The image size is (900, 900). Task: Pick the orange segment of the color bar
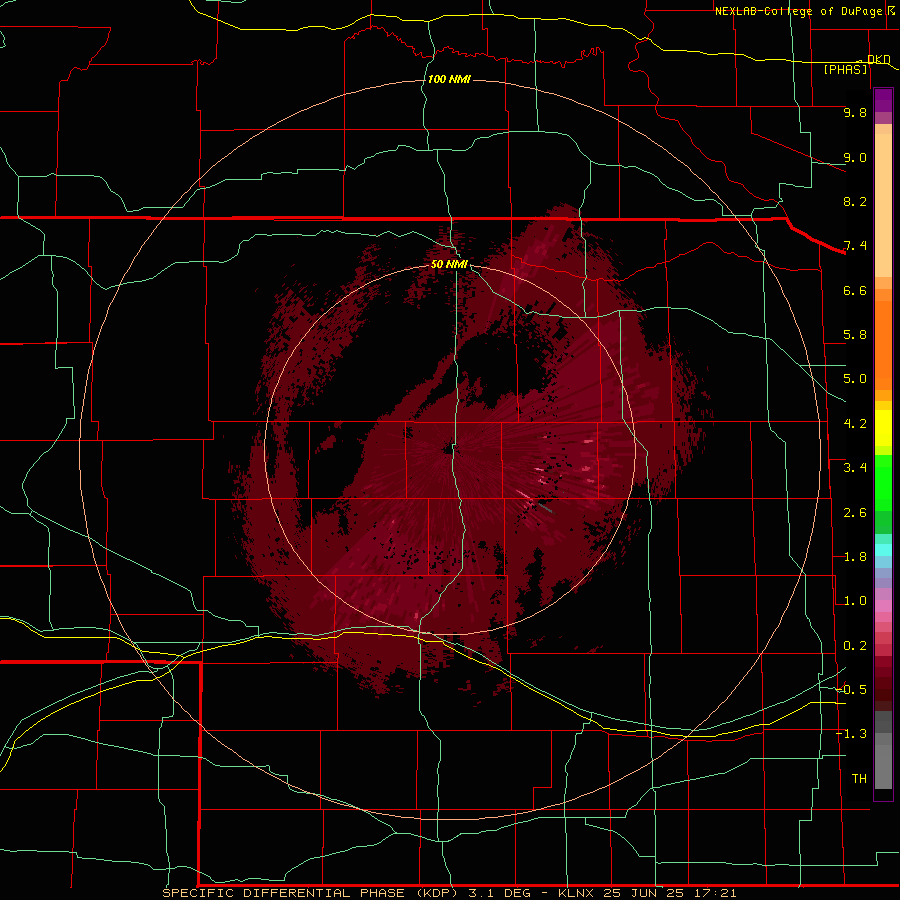click(883, 345)
